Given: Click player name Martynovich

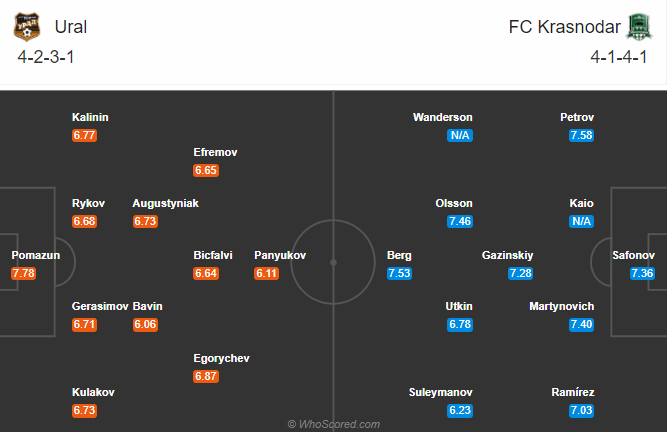Looking at the screenshot, I should [562, 306].
